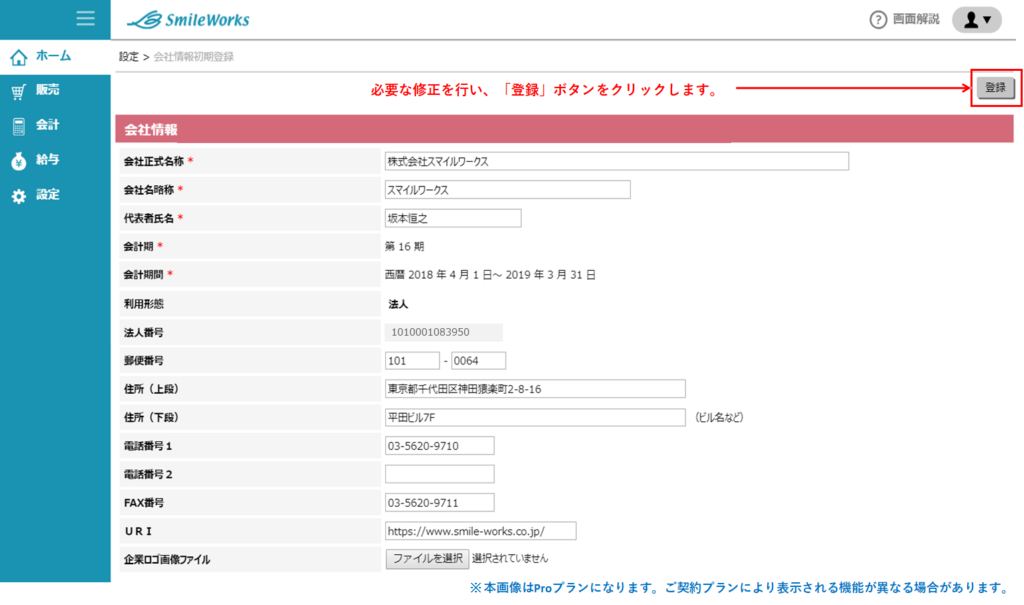Focus the 会社正式名称 field
This screenshot has height=605, width=1024.
(x=616, y=161)
